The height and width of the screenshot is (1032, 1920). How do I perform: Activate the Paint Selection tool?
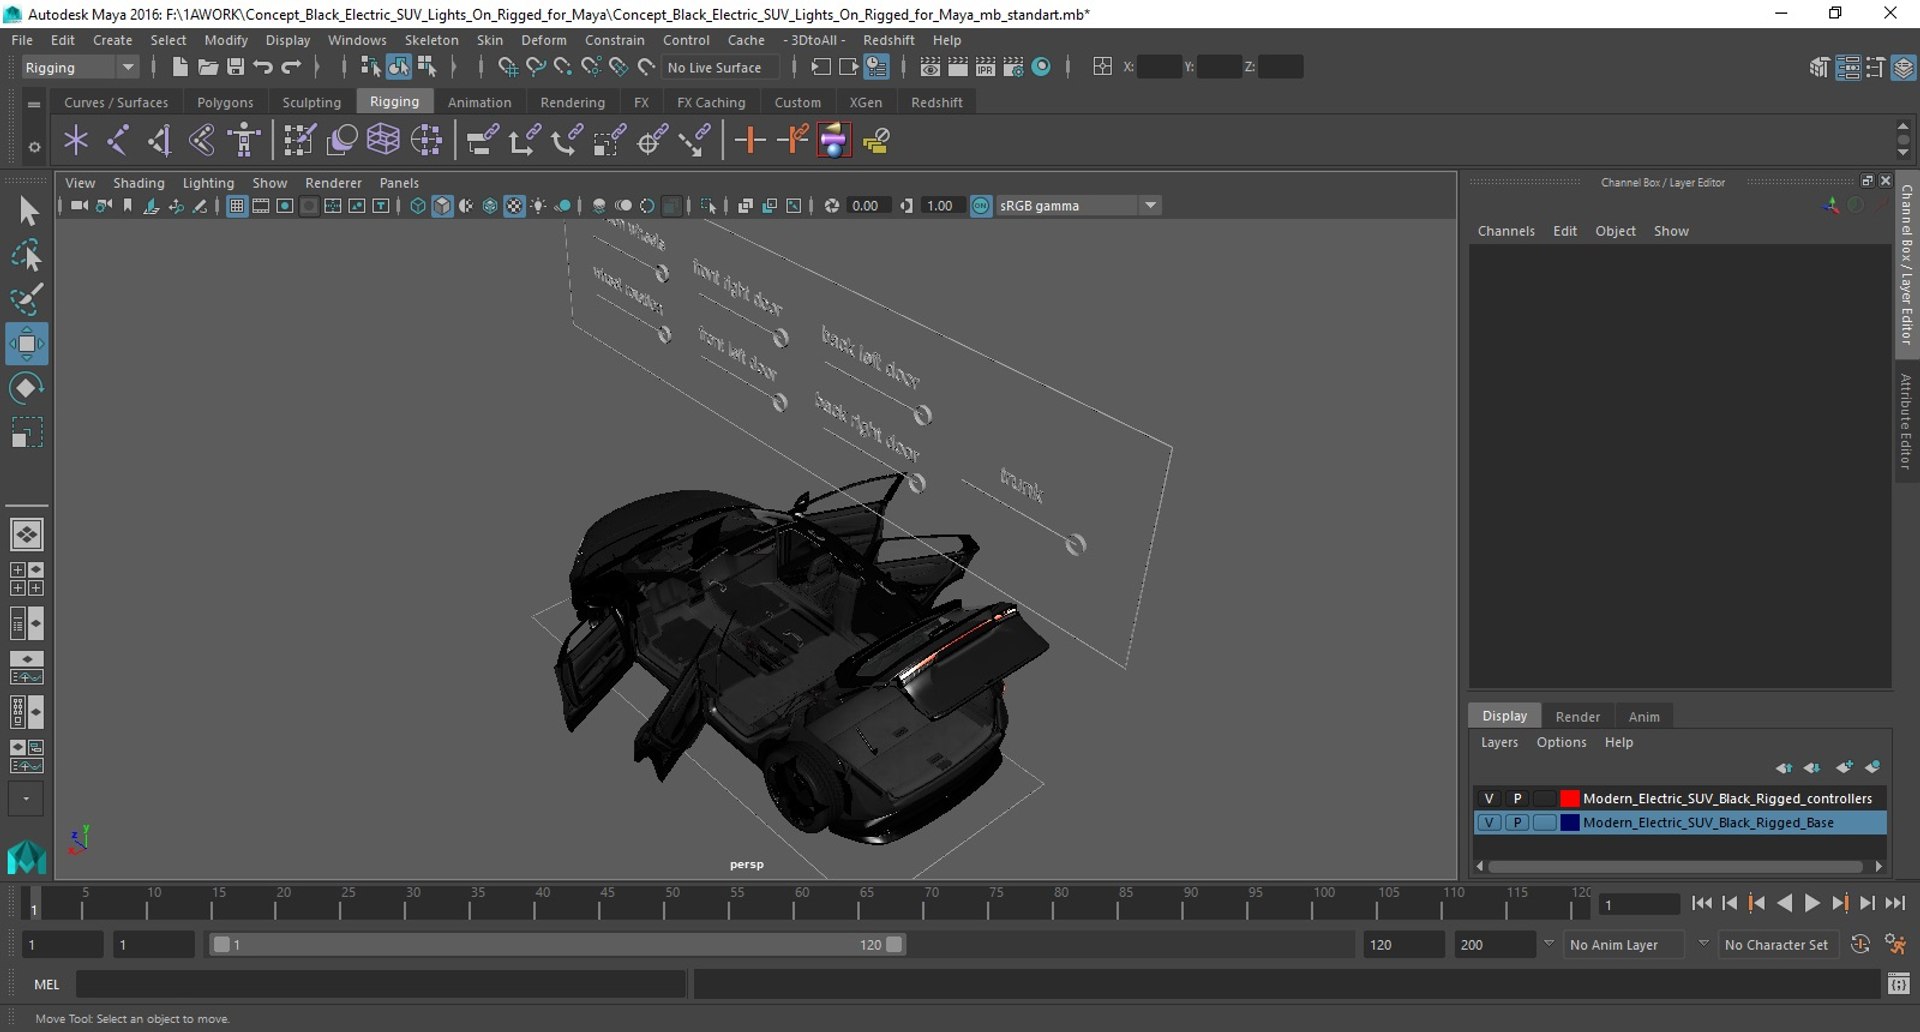[x=27, y=299]
